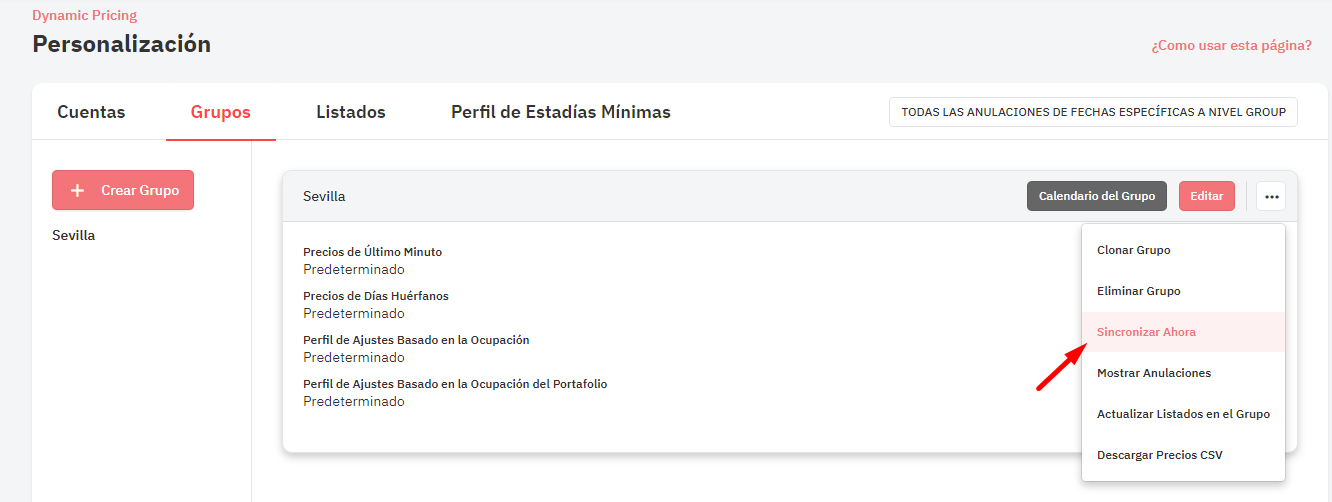Viewport: 1332px width, 502px height.
Task: Go to Perfil de Estadías Mínimas tab
Action: (561, 112)
